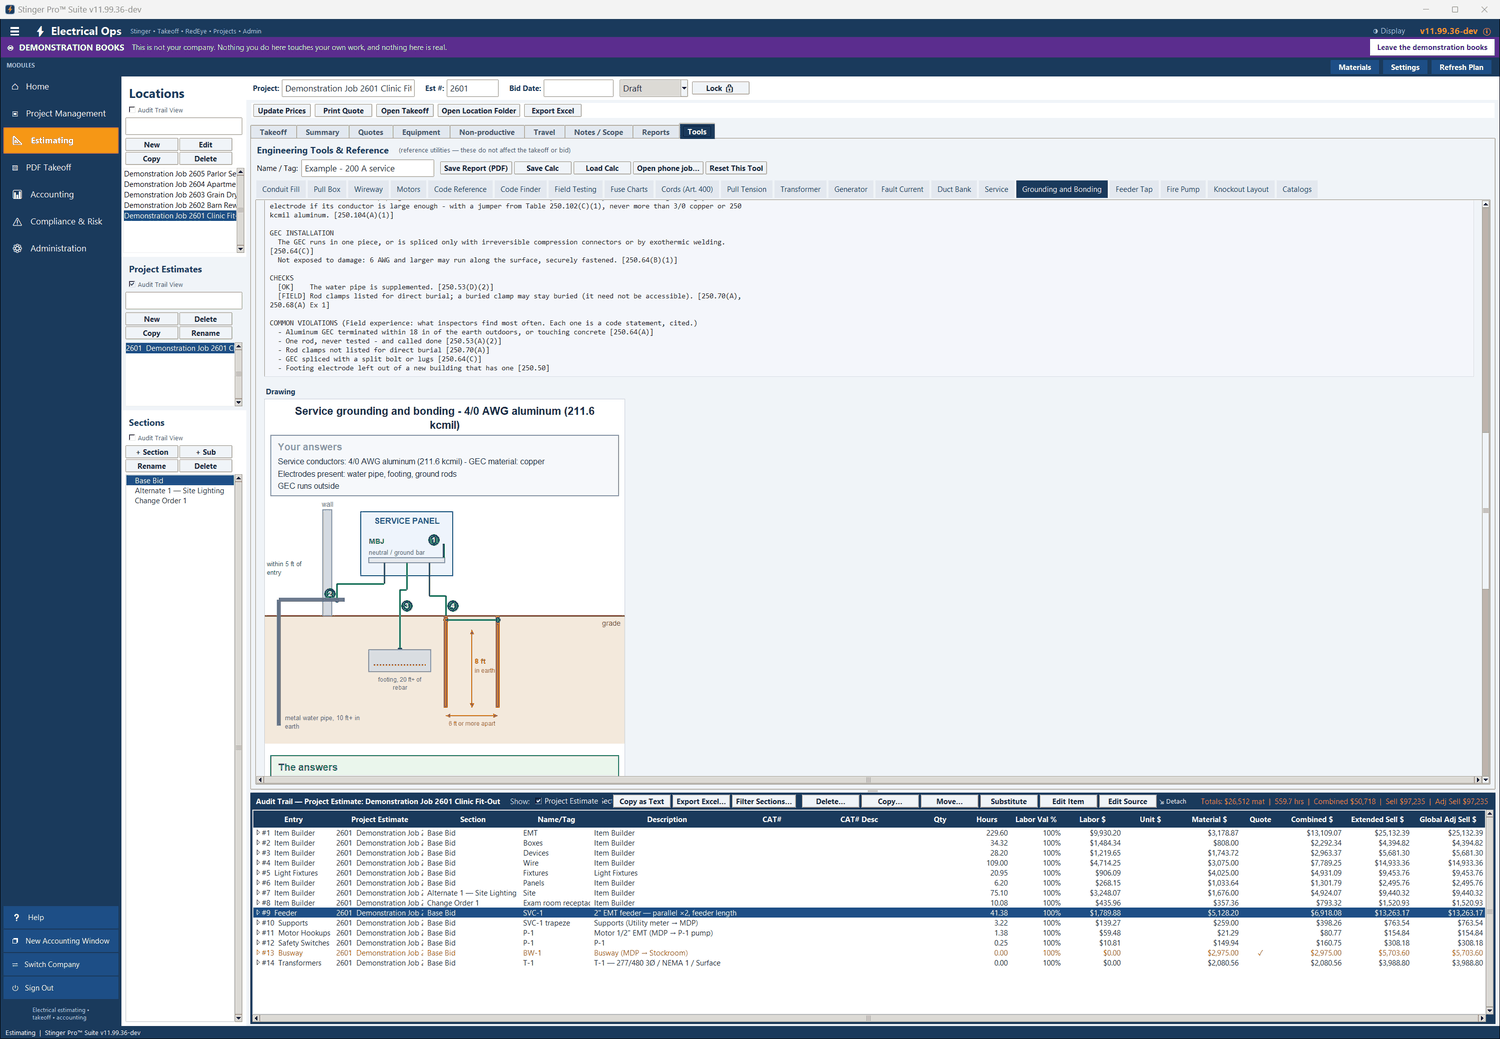The height and width of the screenshot is (1039, 1500).
Task: Select the Feeder Tap tool tab
Action: coord(1134,189)
